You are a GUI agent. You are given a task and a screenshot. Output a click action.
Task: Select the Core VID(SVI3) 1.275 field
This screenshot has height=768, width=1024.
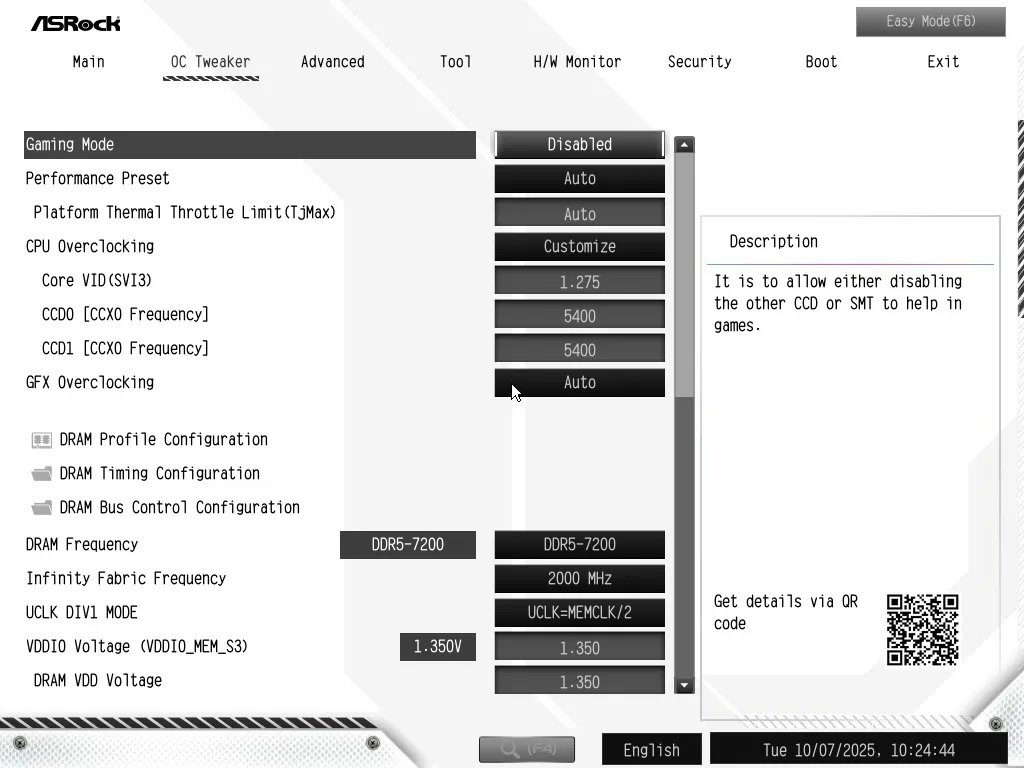click(579, 282)
